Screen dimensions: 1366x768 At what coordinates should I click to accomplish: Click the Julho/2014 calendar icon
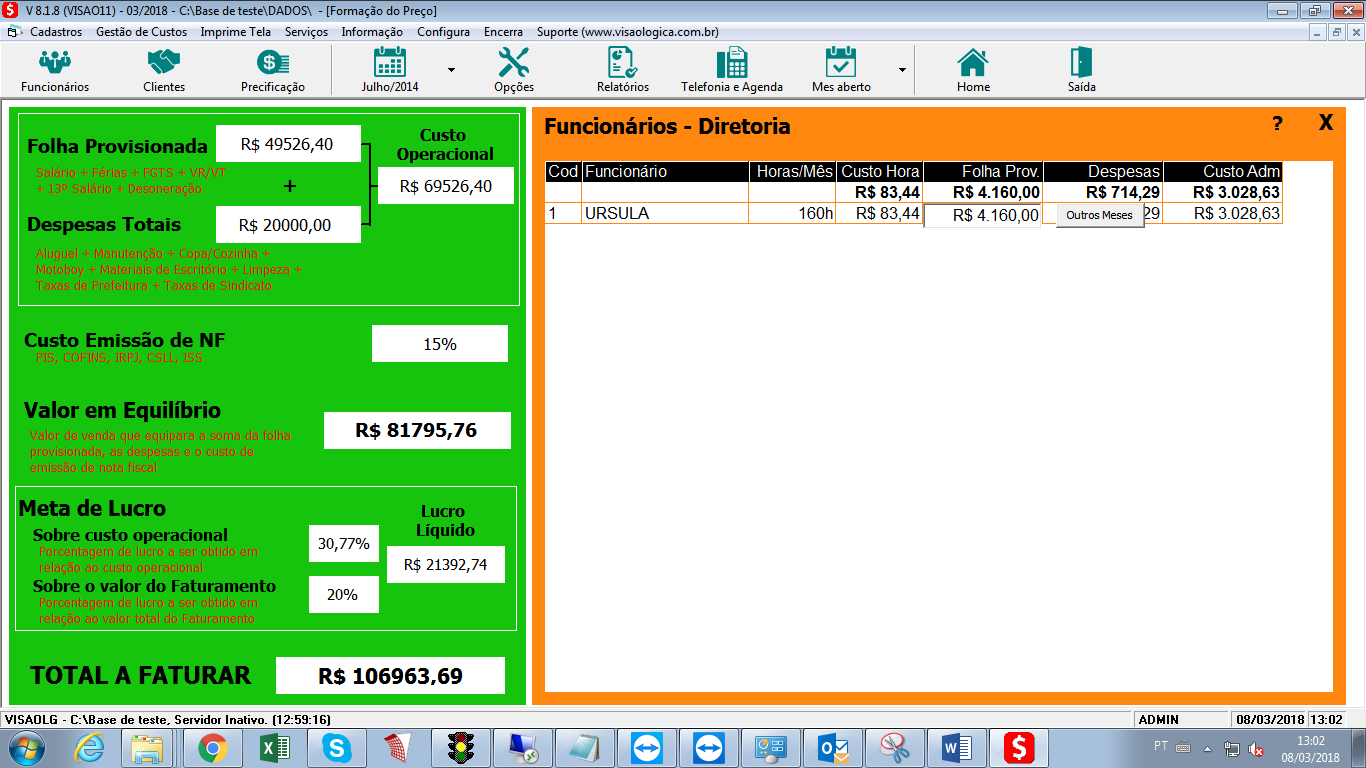390,62
